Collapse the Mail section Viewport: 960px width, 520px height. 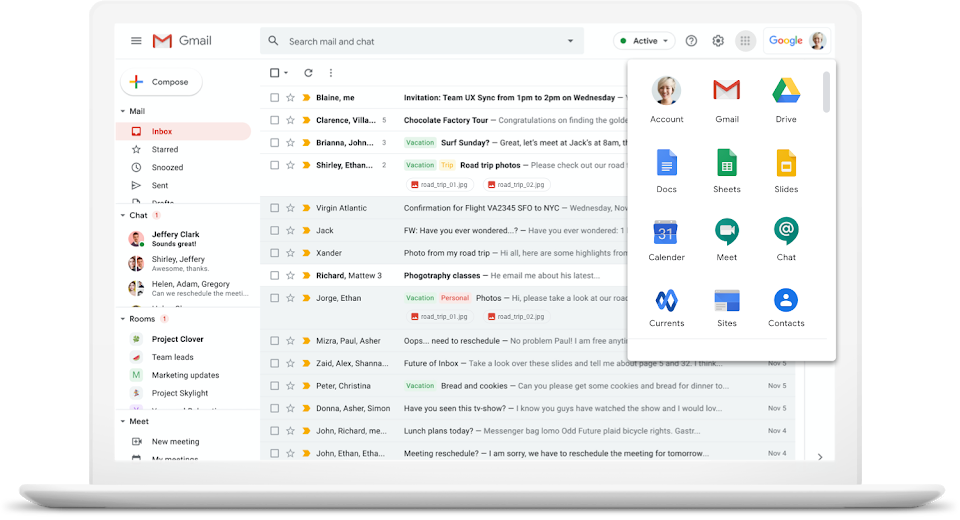coord(123,111)
